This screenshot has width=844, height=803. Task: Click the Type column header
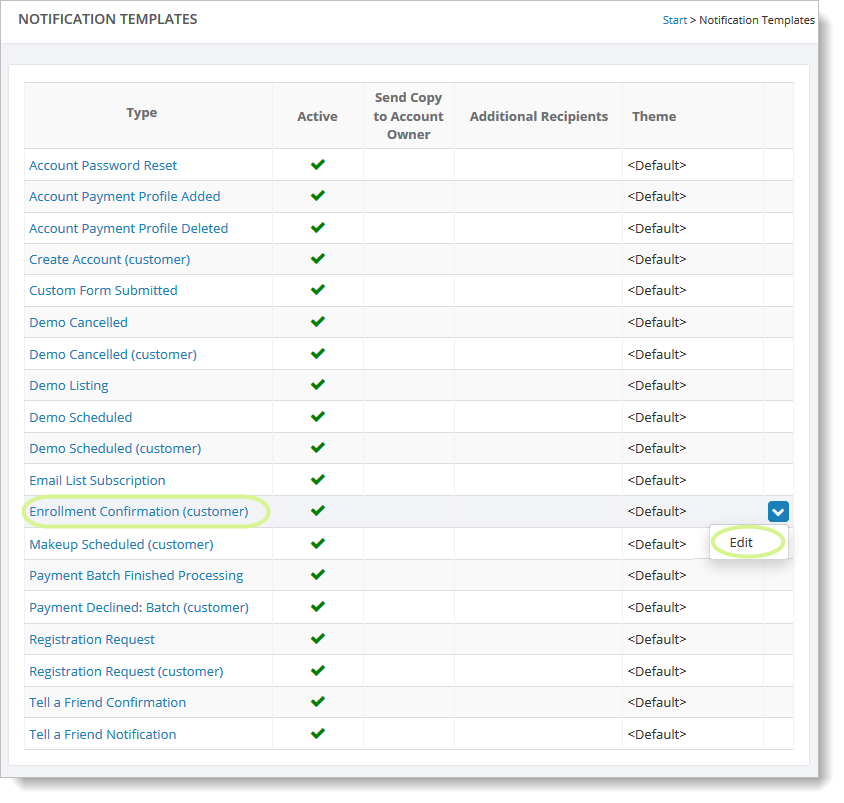[142, 113]
